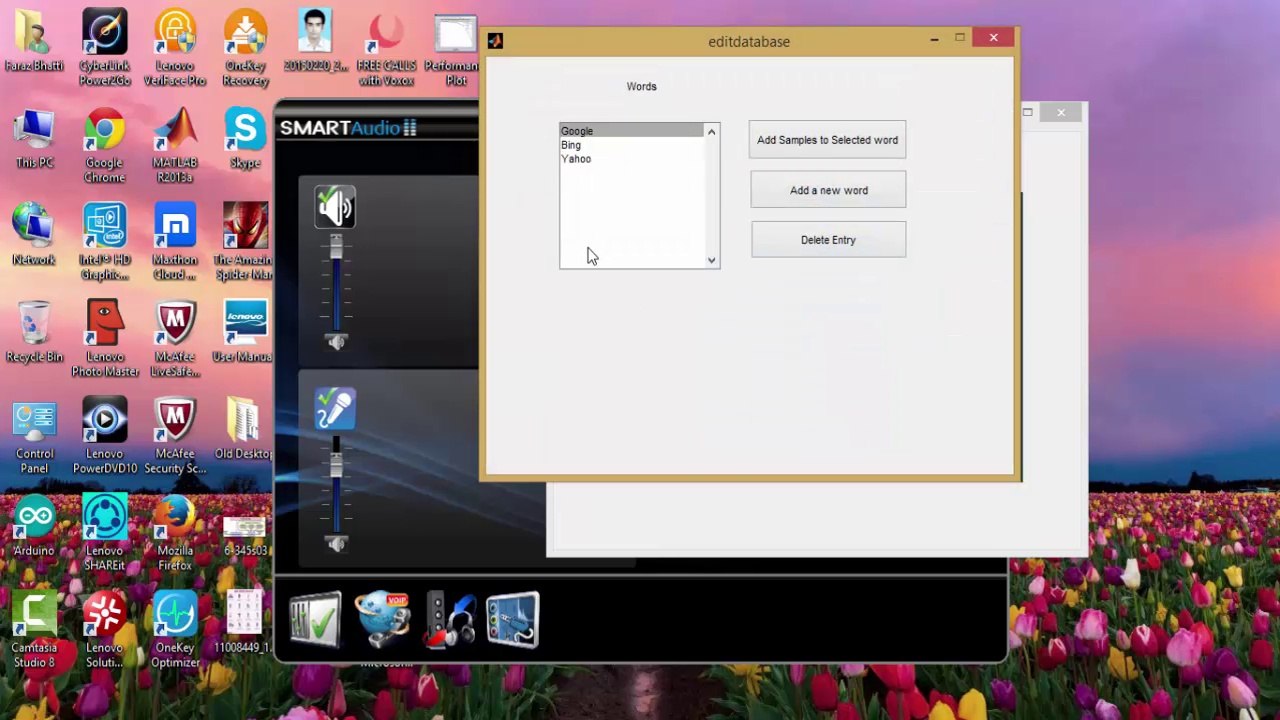The width and height of the screenshot is (1280, 720).
Task: Close the background window behind editdatabase
Action: 1061,112
